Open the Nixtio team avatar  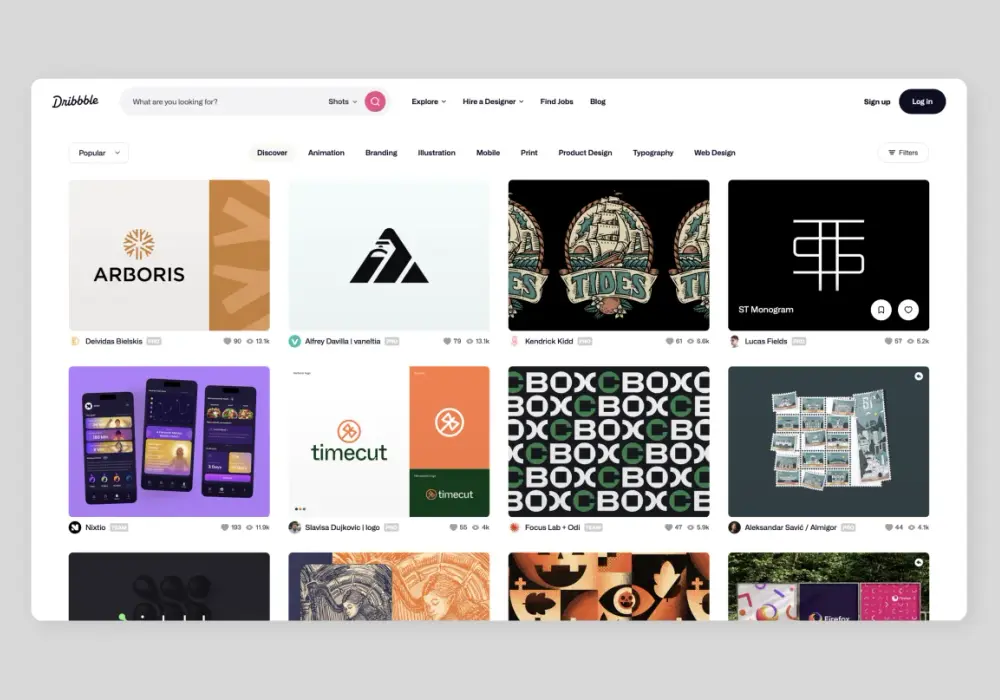75,527
